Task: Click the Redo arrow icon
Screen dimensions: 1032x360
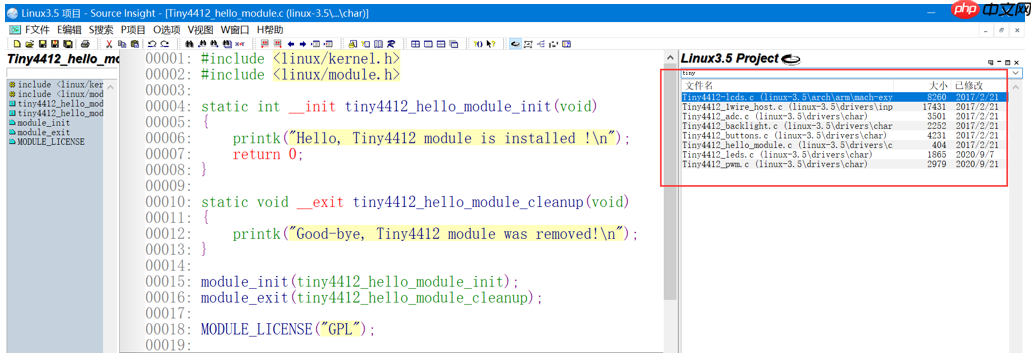Action: [165, 44]
